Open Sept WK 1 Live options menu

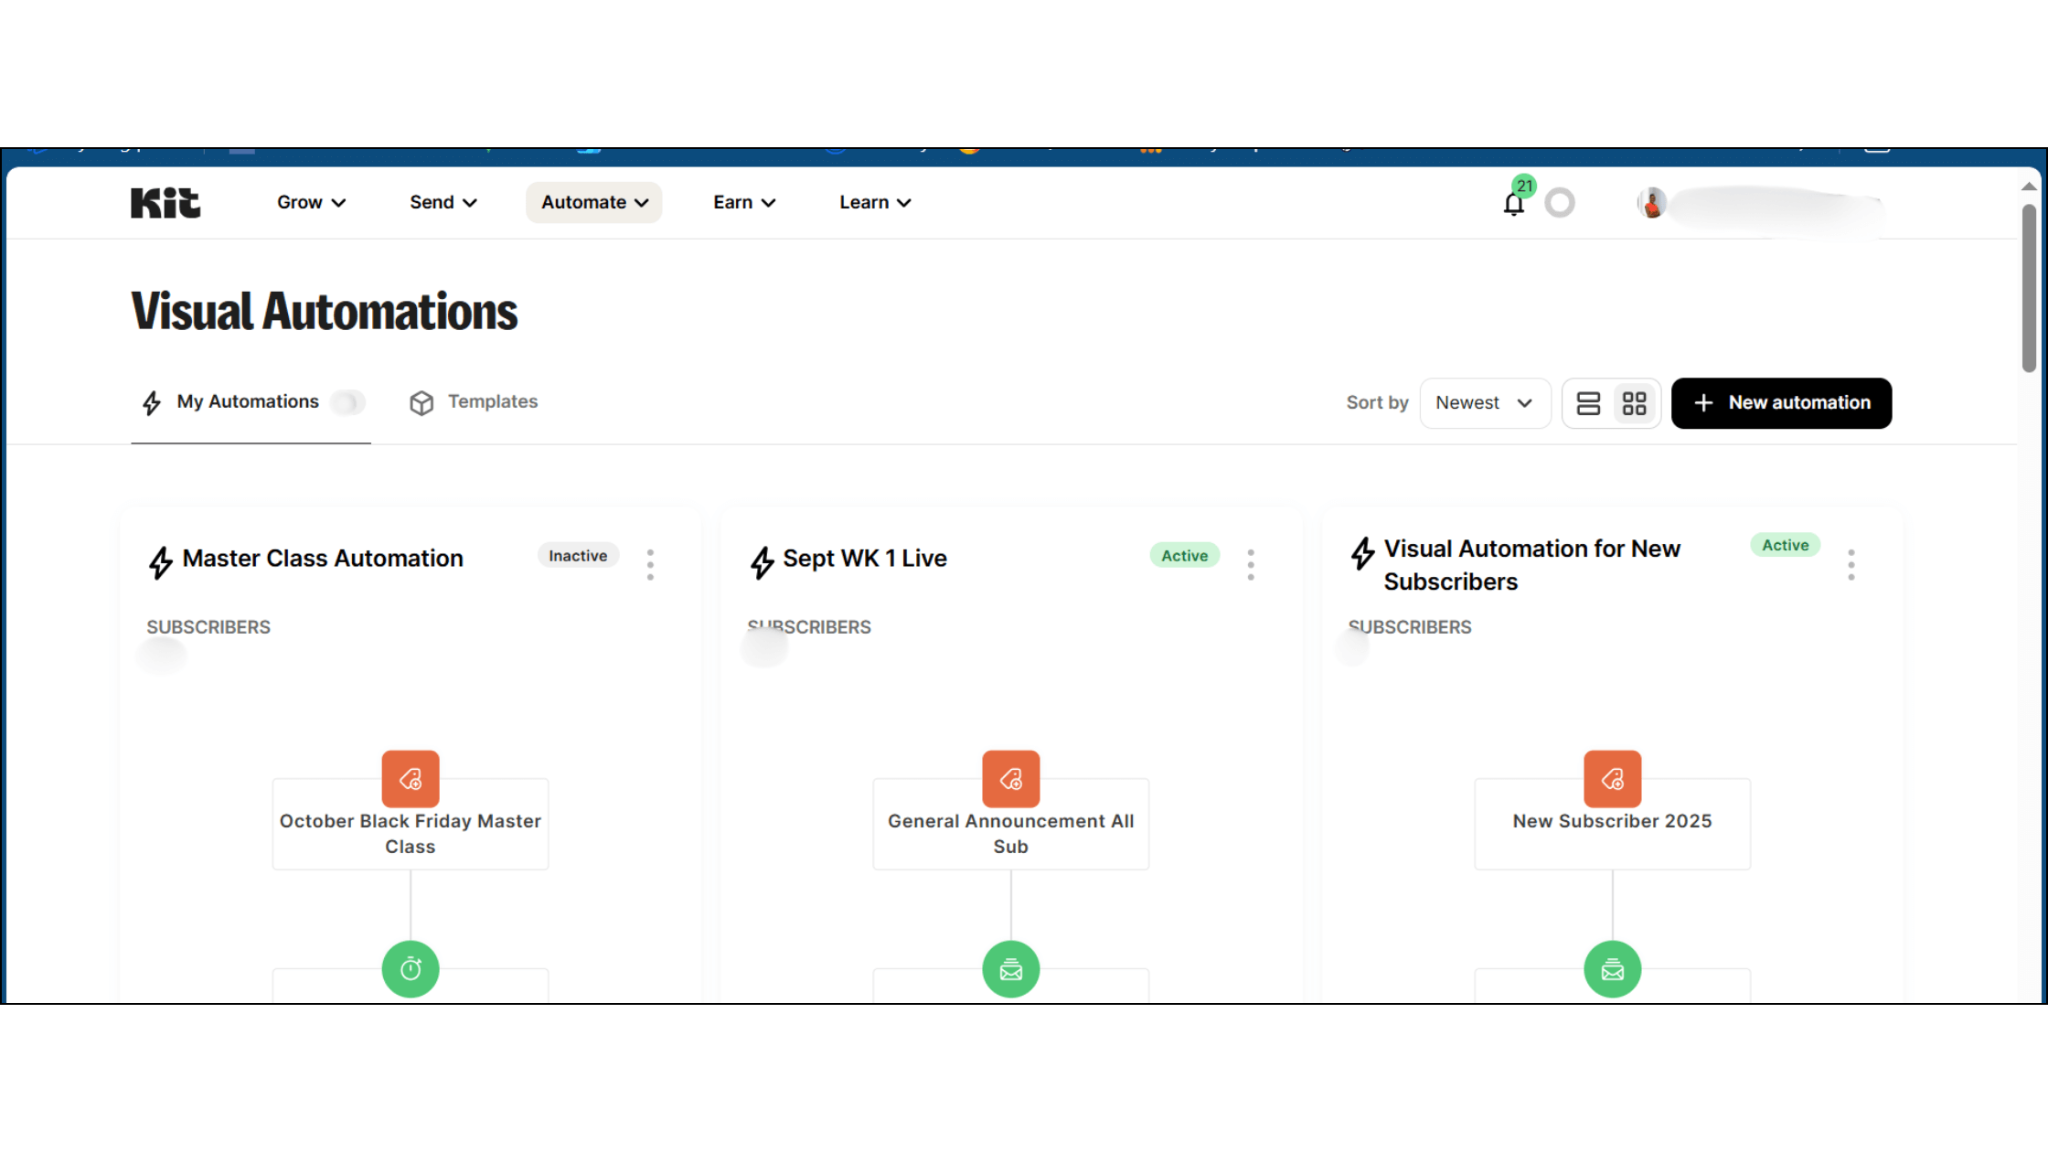pos(1250,565)
